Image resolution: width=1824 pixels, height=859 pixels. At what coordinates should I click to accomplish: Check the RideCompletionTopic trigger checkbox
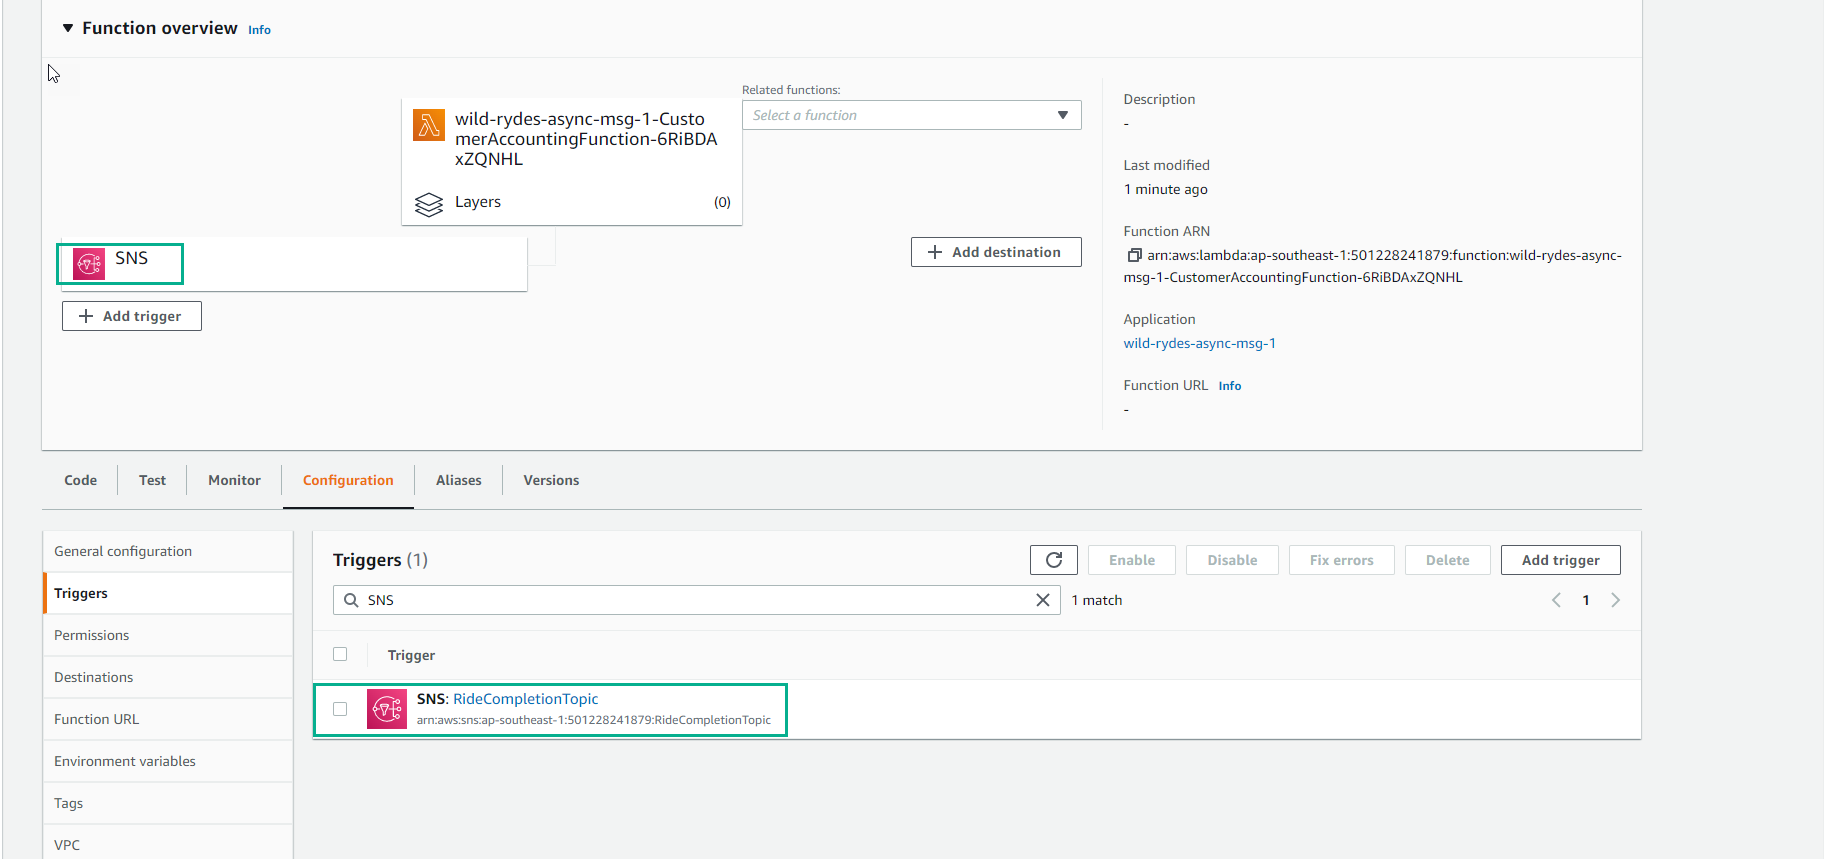[340, 709]
